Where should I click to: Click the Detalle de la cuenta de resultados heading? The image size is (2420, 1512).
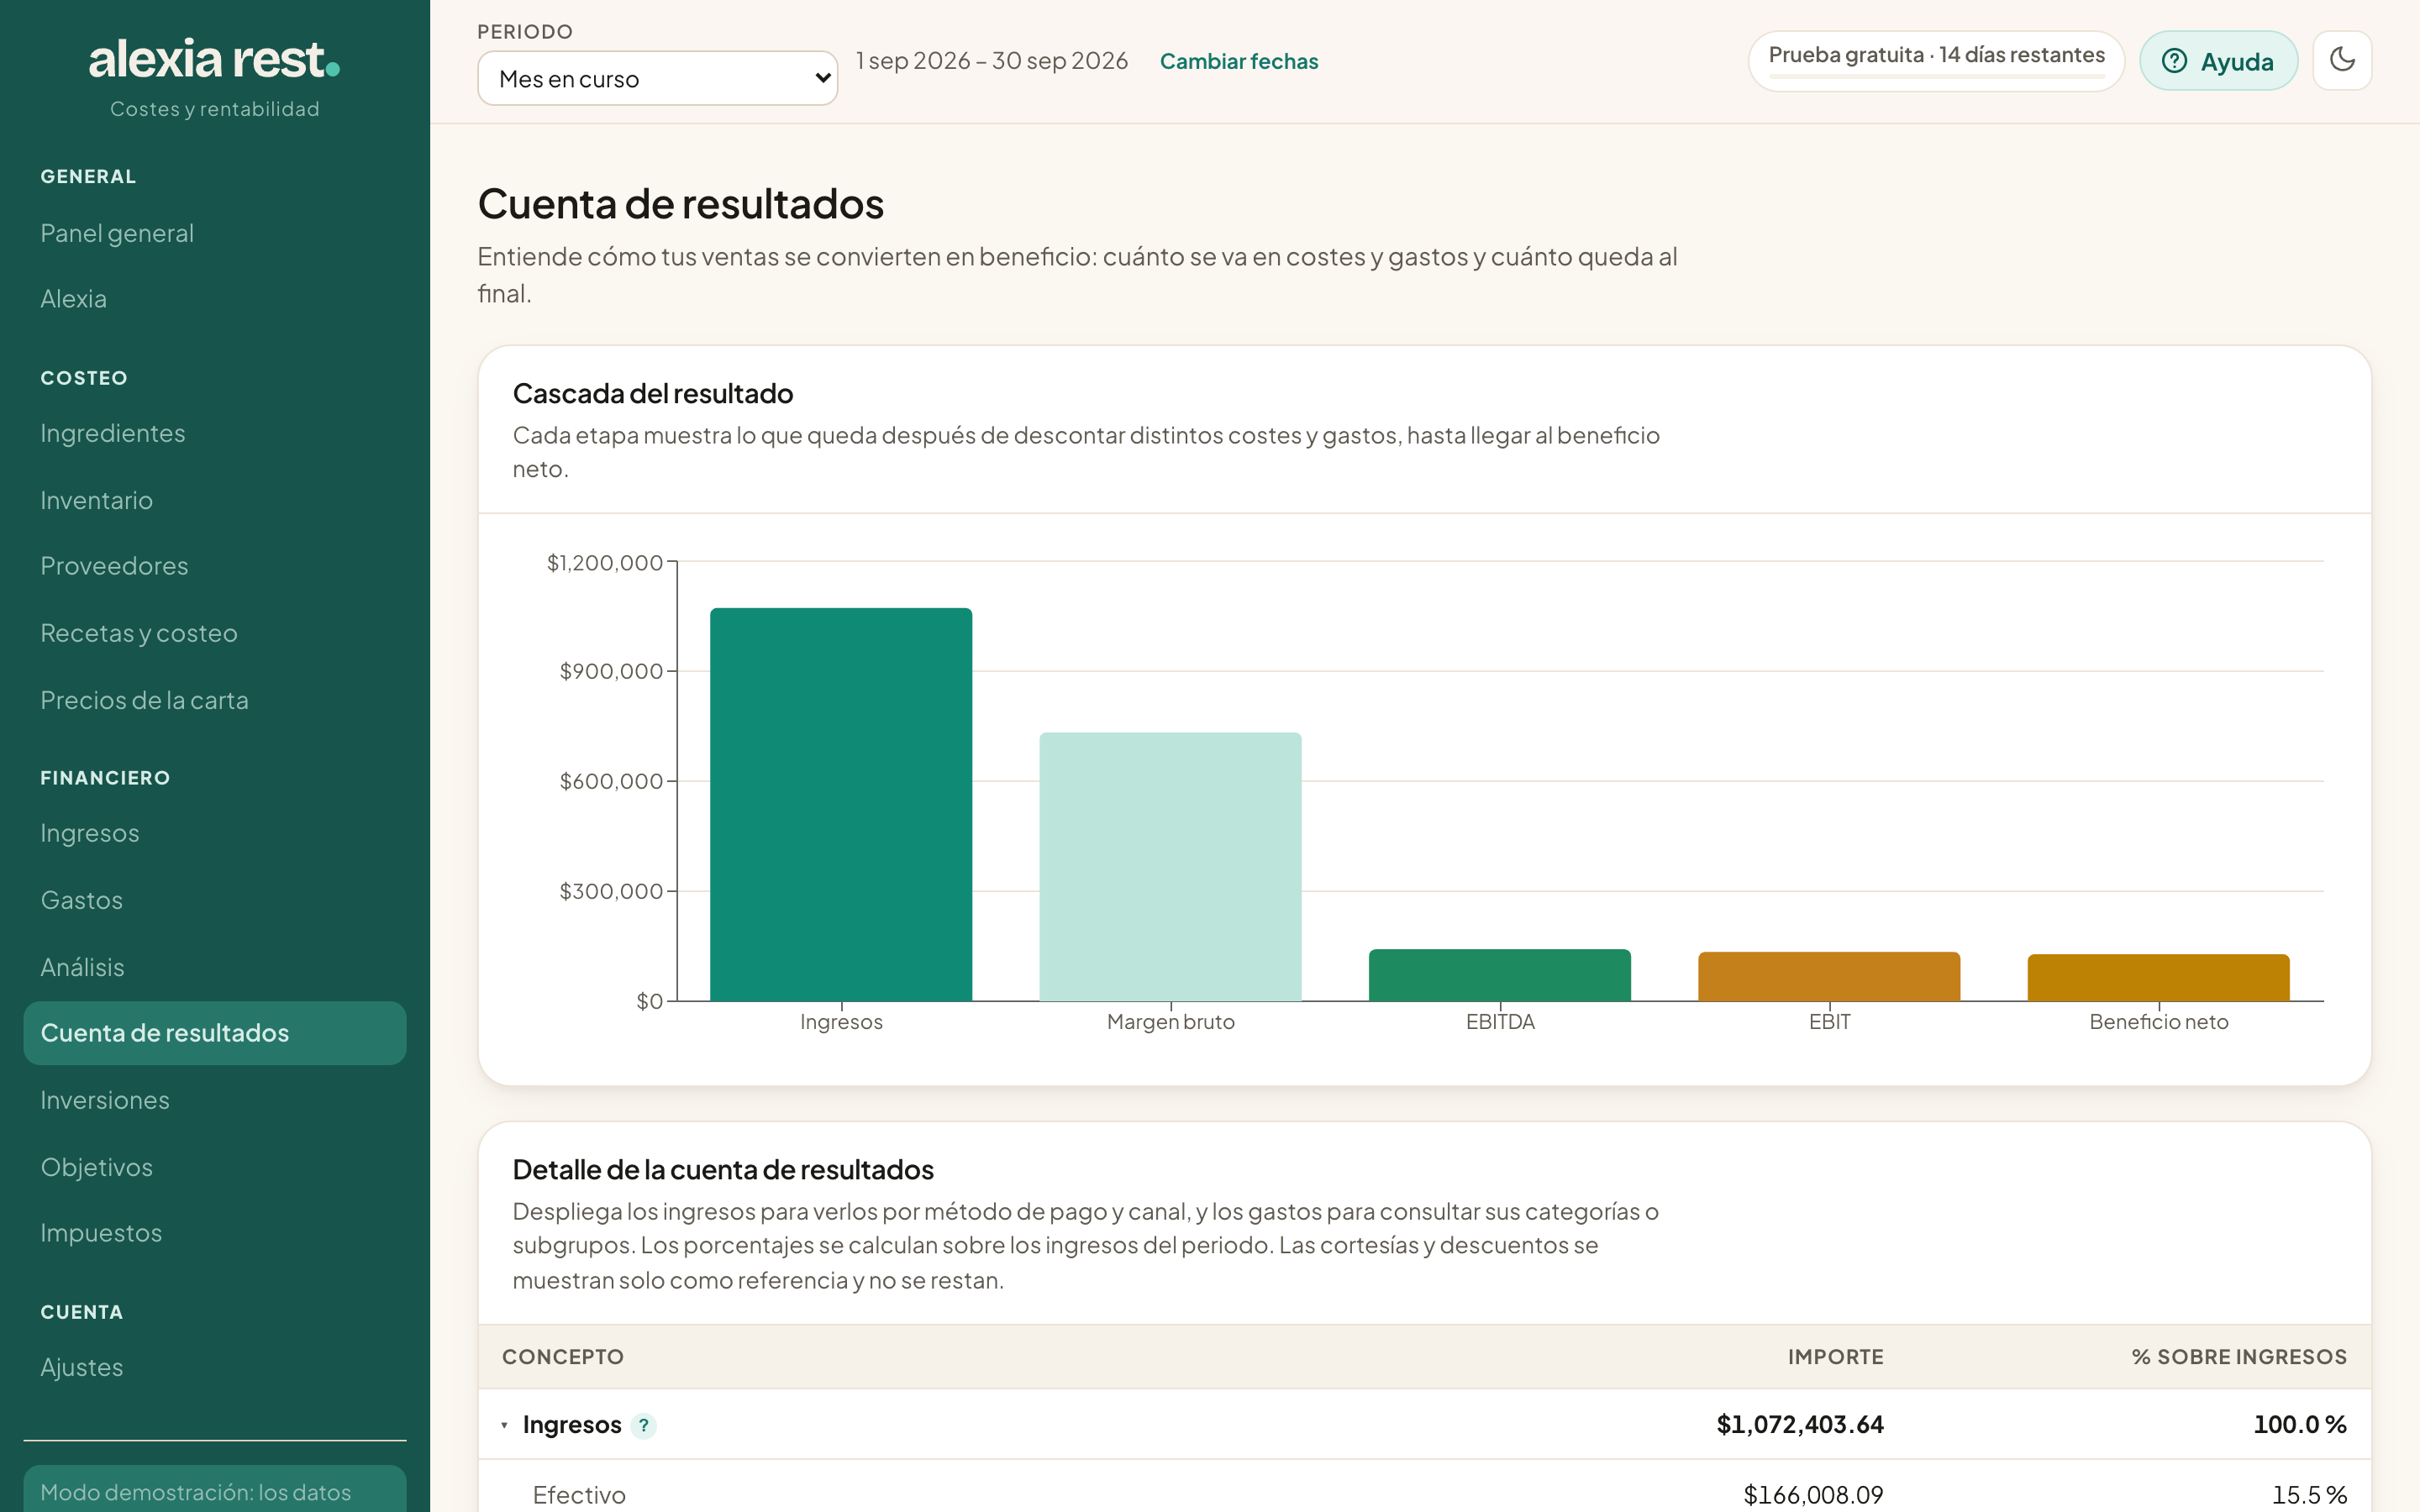tap(723, 1170)
